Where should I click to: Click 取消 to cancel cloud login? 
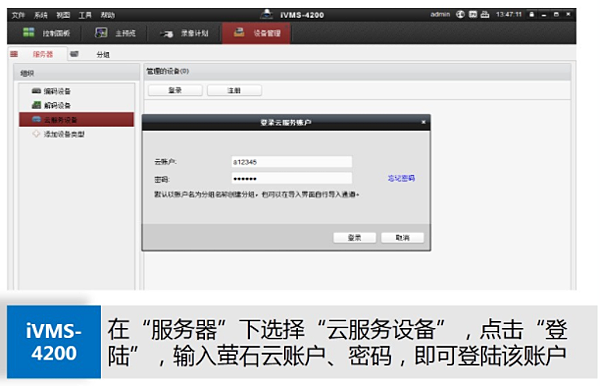(402, 238)
